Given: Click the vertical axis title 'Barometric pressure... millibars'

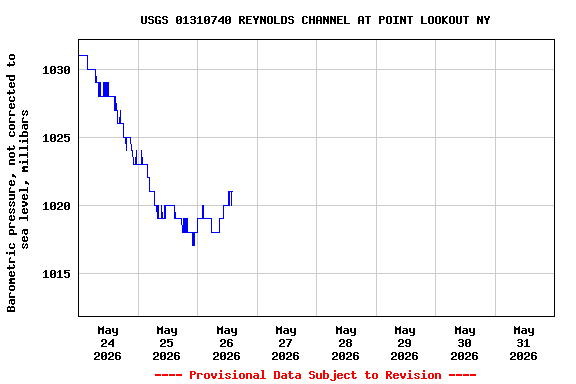Looking at the screenshot, I should point(17,183).
